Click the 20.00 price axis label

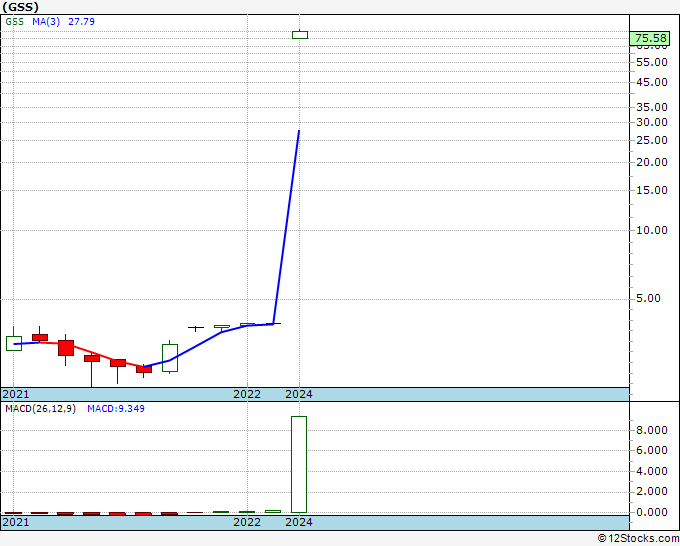pos(652,162)
